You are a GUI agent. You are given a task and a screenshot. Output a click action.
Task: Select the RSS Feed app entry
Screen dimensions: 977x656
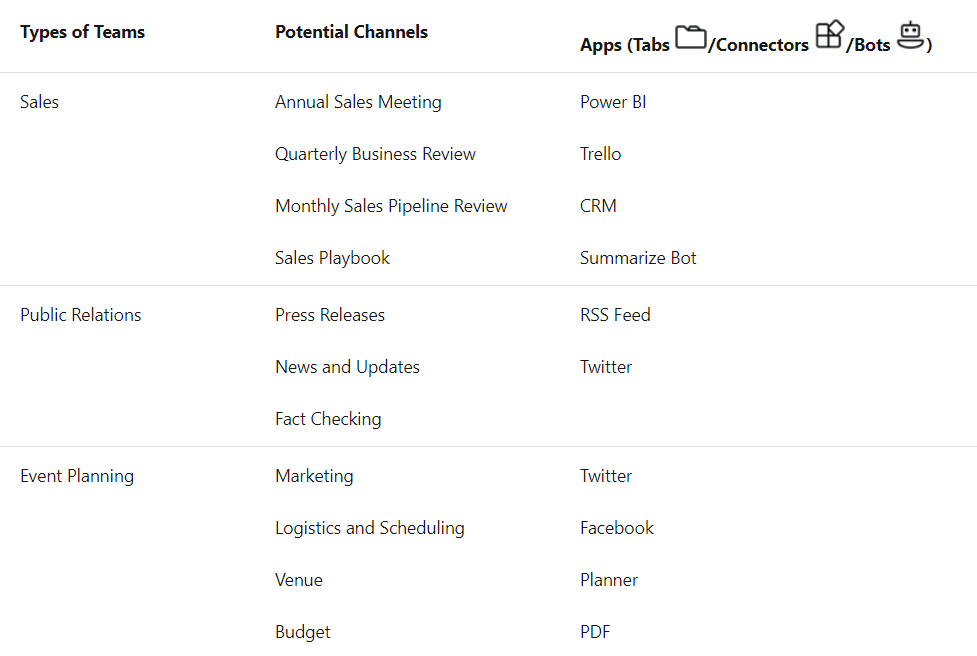(x=615, y=315)
